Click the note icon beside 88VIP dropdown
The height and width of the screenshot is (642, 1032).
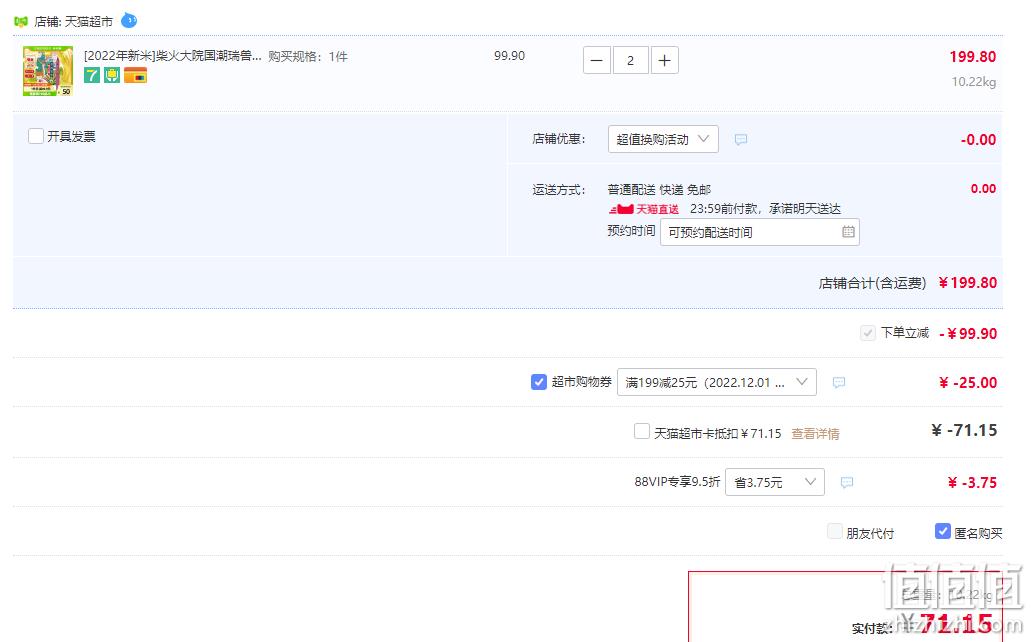pyautogui.click(x=847, y=483)
